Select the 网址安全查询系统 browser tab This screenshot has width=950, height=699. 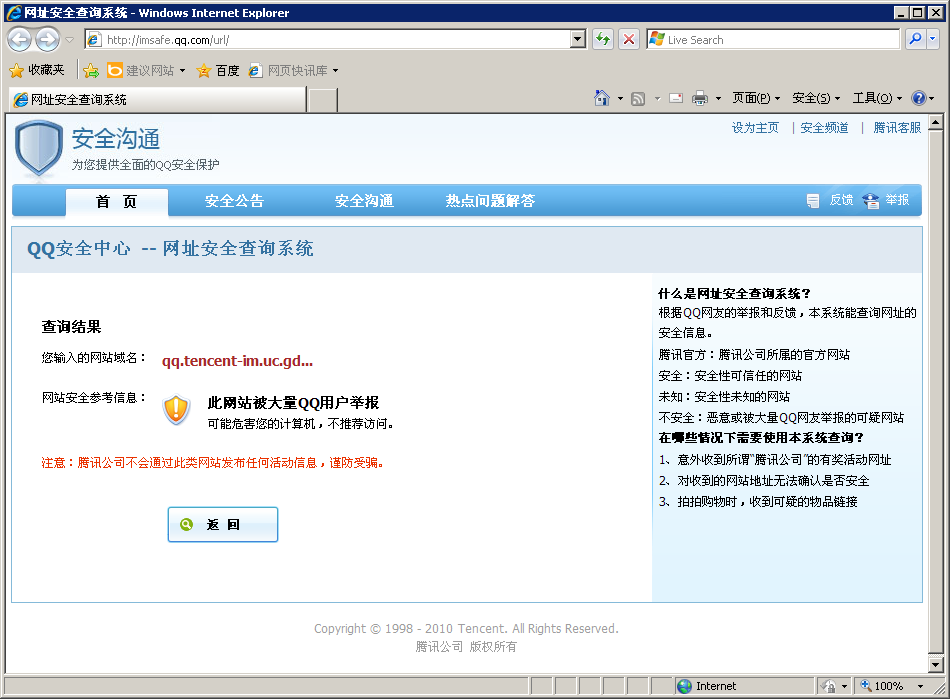[158, 99]
